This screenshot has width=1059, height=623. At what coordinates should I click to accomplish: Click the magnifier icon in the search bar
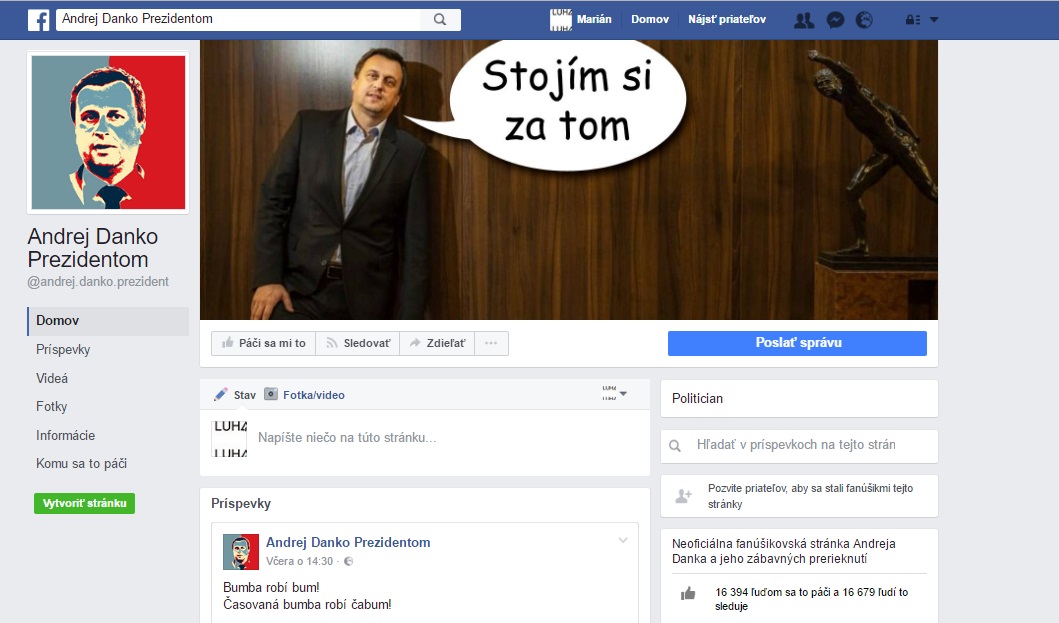[441, 19]
